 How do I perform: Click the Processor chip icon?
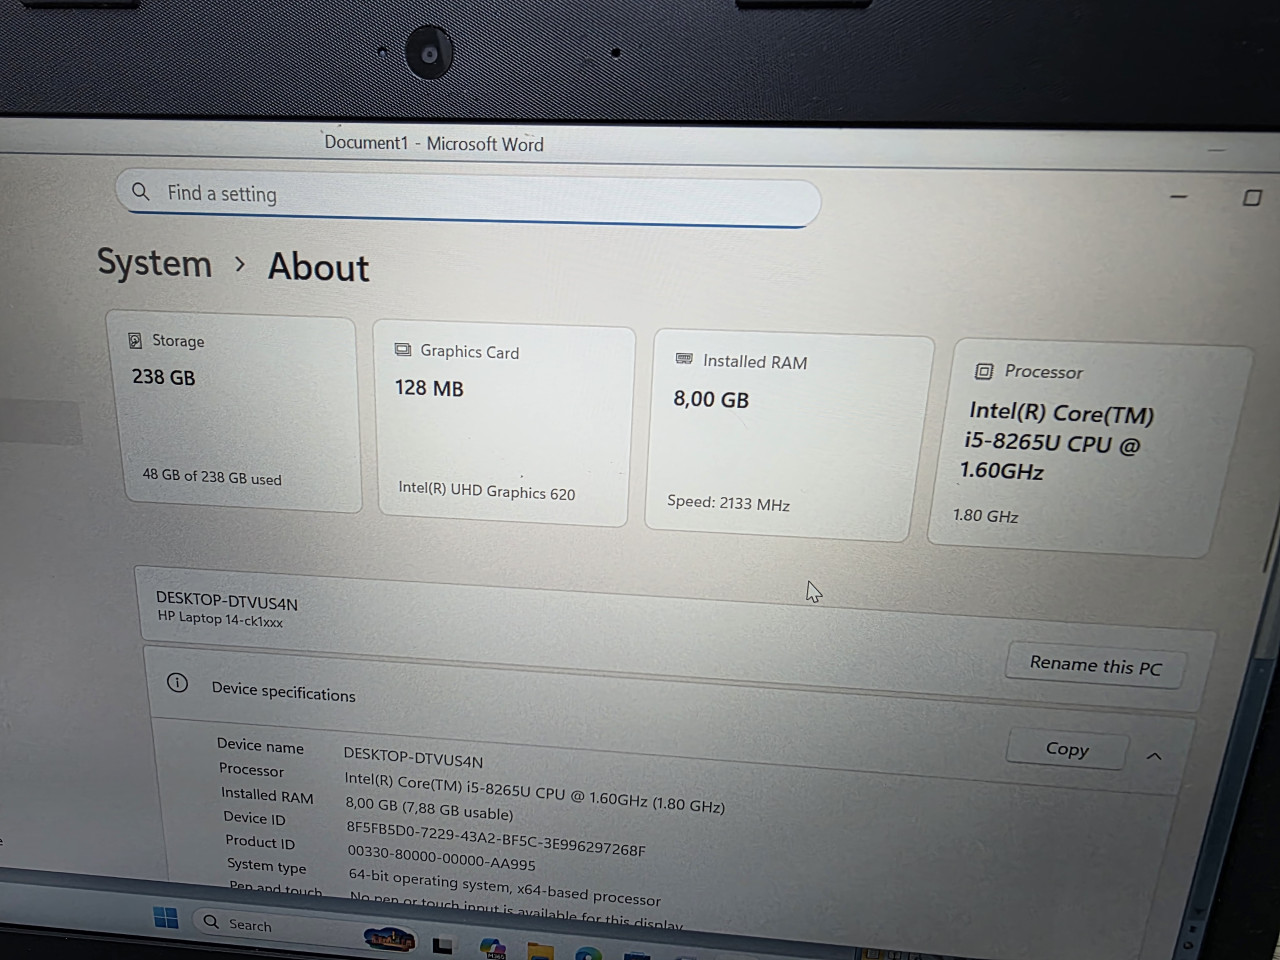(984, 371)
